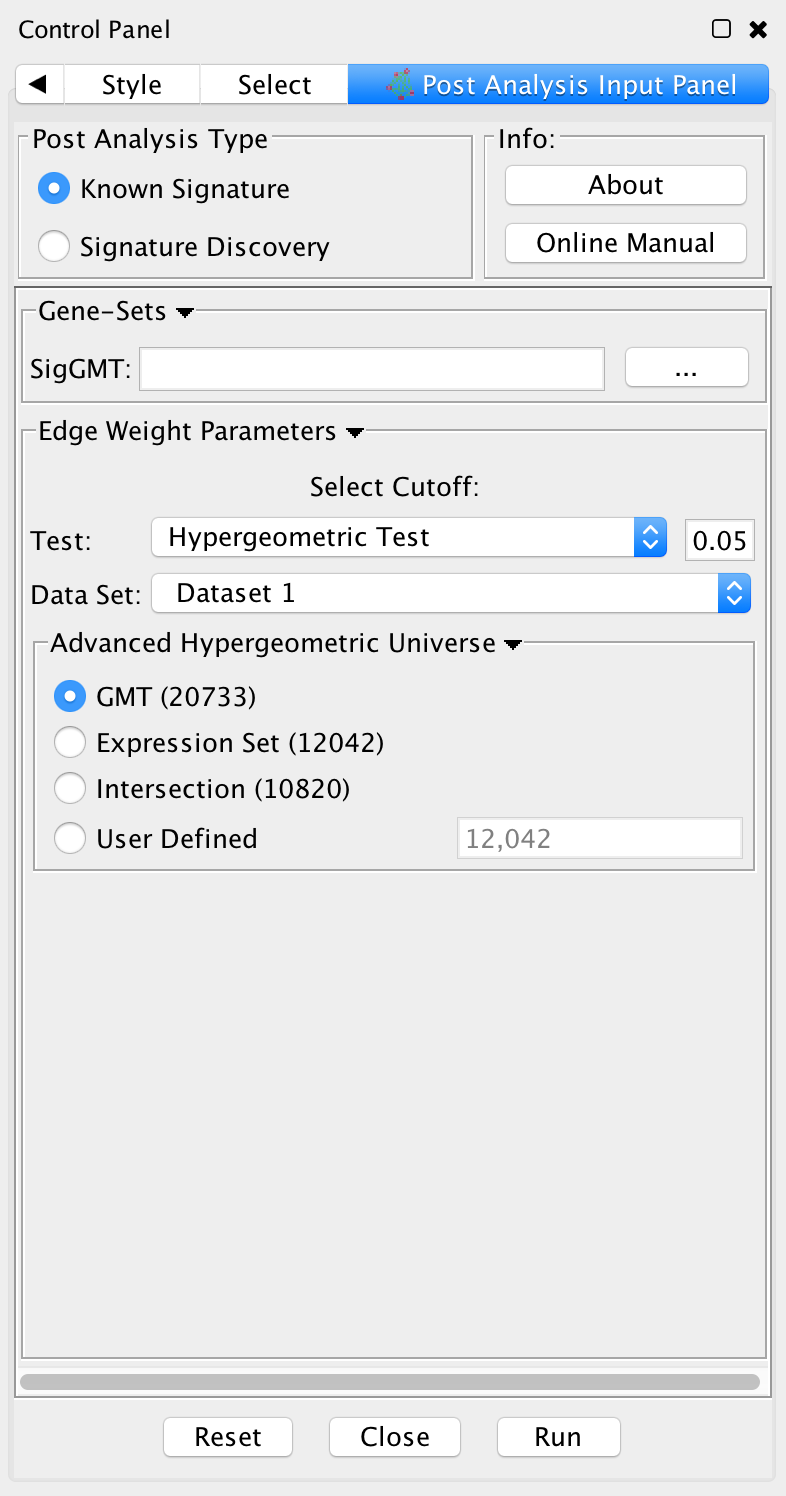Screen dimensions: 786x1496
Task: Choose the User Defined universe option
Action: 70,838
